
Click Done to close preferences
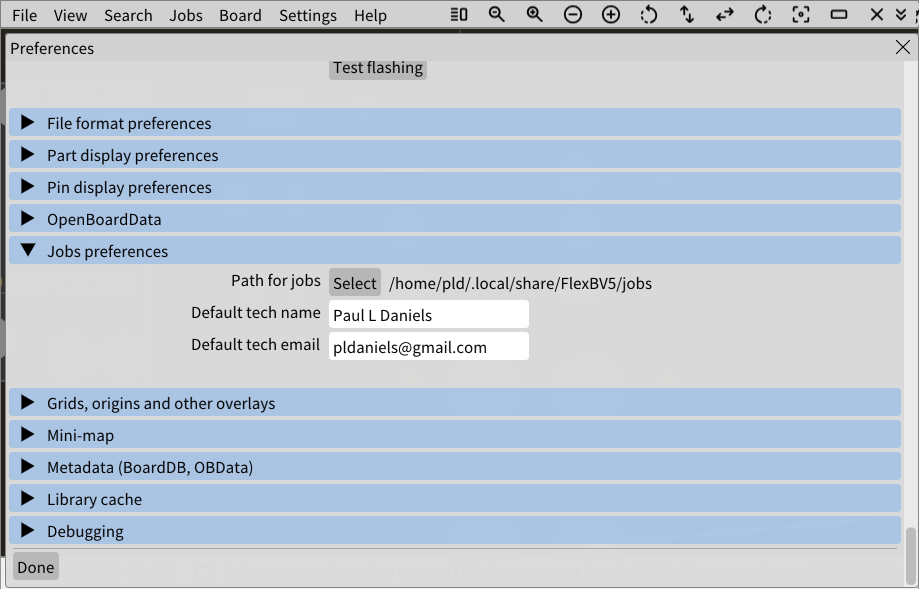tap(35, 566)
